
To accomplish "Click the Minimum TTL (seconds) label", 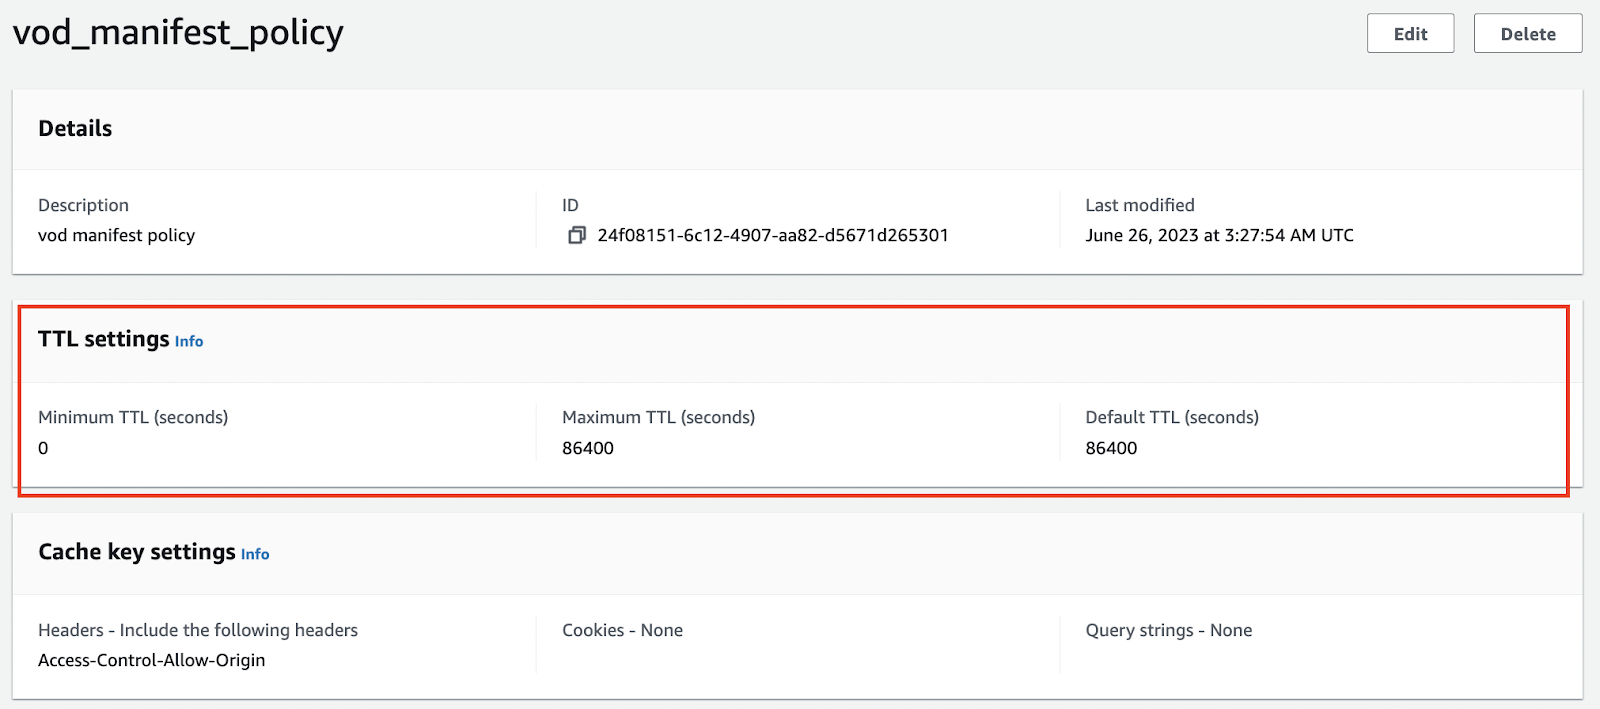I will click(x=133, y=417).
